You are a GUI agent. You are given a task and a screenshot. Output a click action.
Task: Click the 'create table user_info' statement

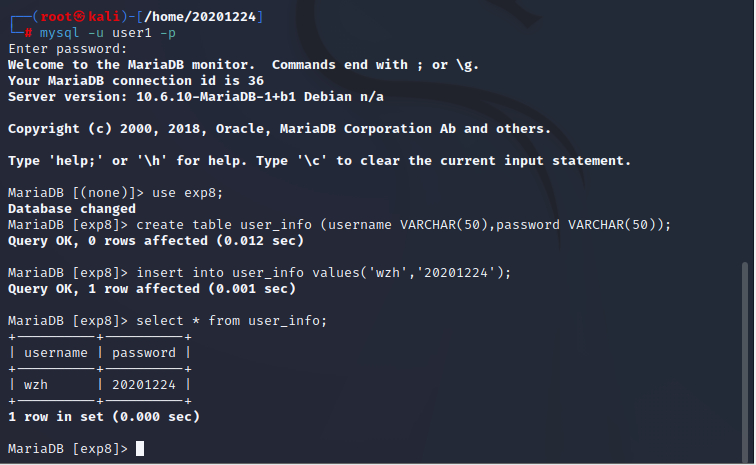(x=403, y=225)
